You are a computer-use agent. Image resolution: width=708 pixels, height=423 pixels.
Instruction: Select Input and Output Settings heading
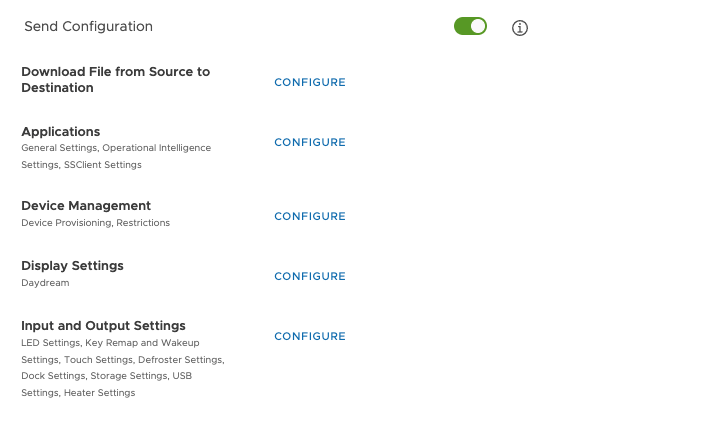click(103, 325)
